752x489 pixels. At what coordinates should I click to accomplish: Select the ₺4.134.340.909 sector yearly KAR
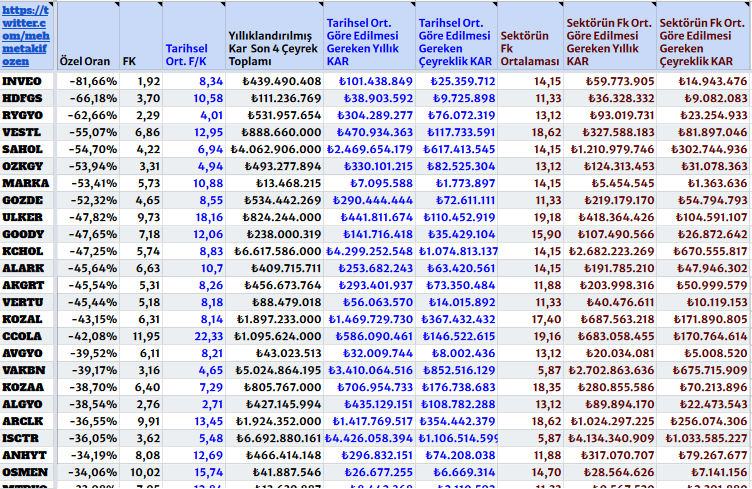tap(611, 439)
